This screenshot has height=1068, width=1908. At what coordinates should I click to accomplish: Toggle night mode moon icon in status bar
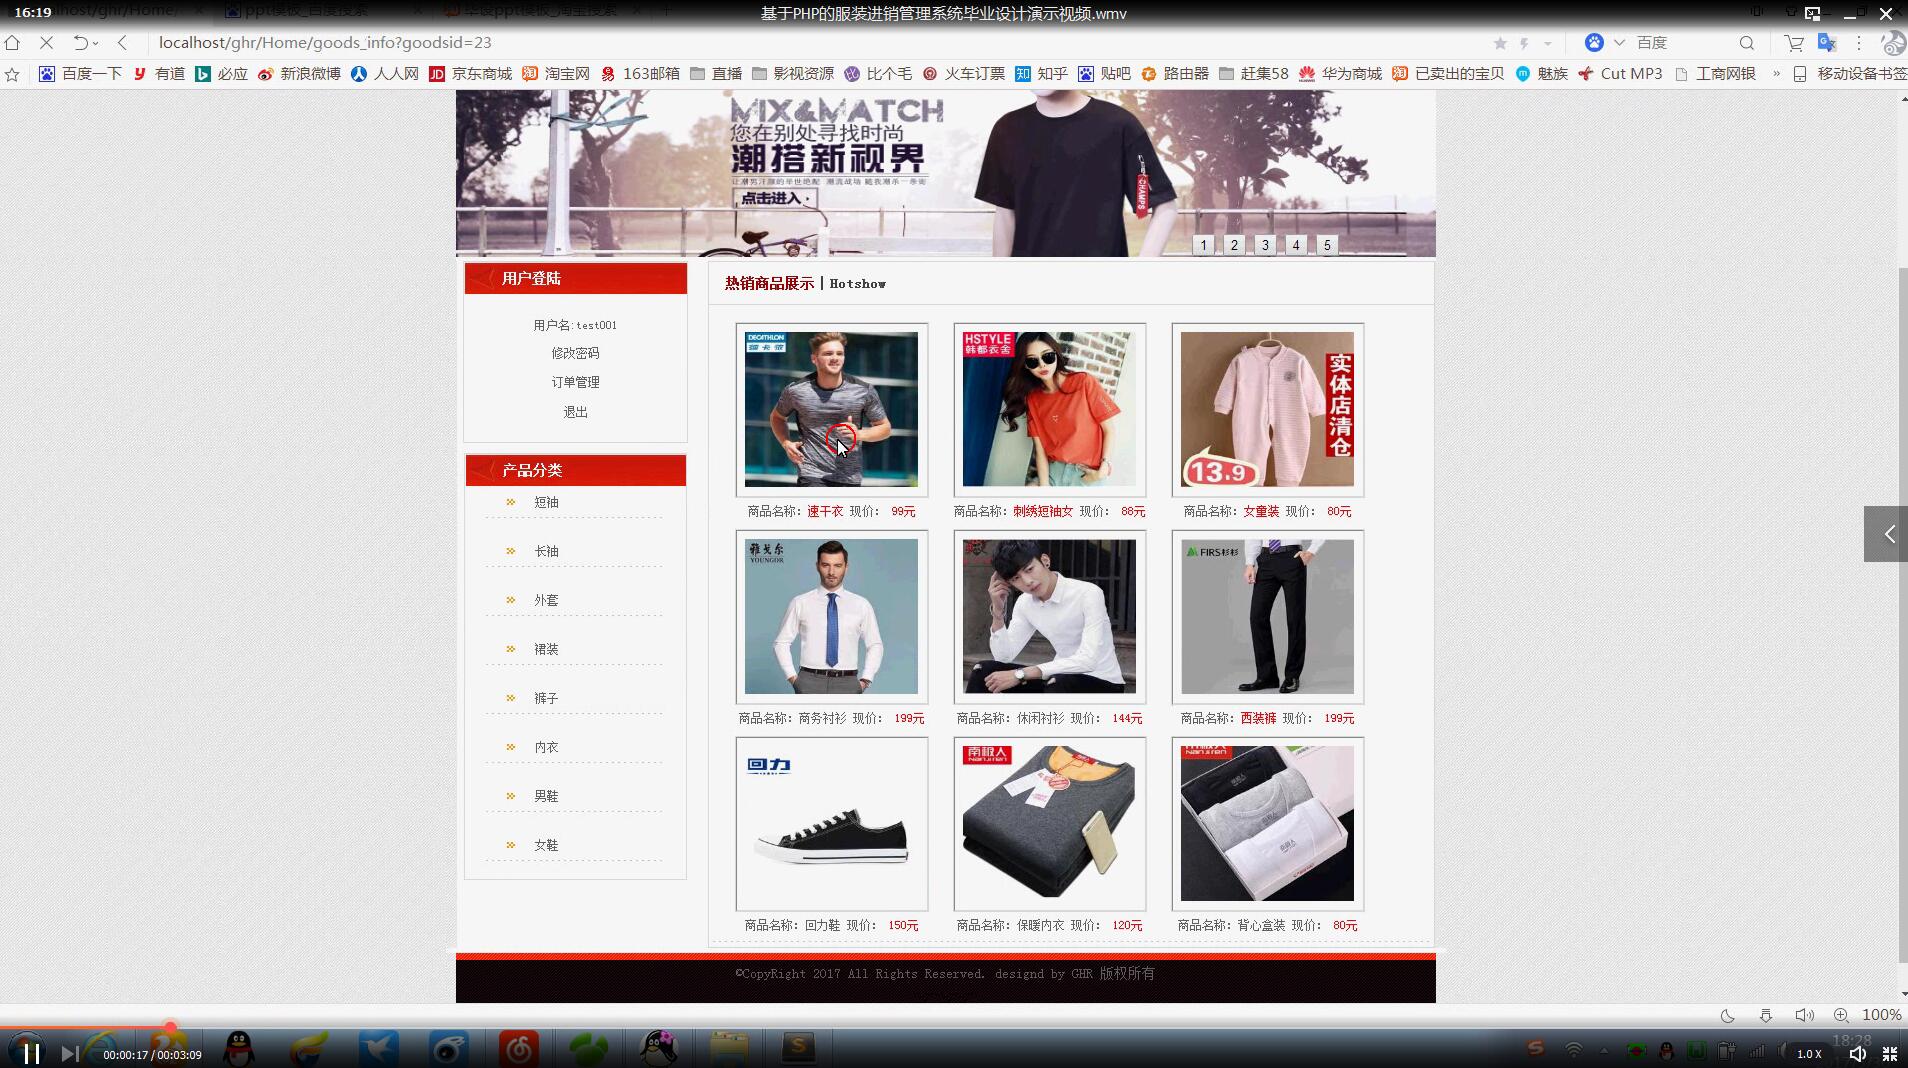(1727, 1015)
